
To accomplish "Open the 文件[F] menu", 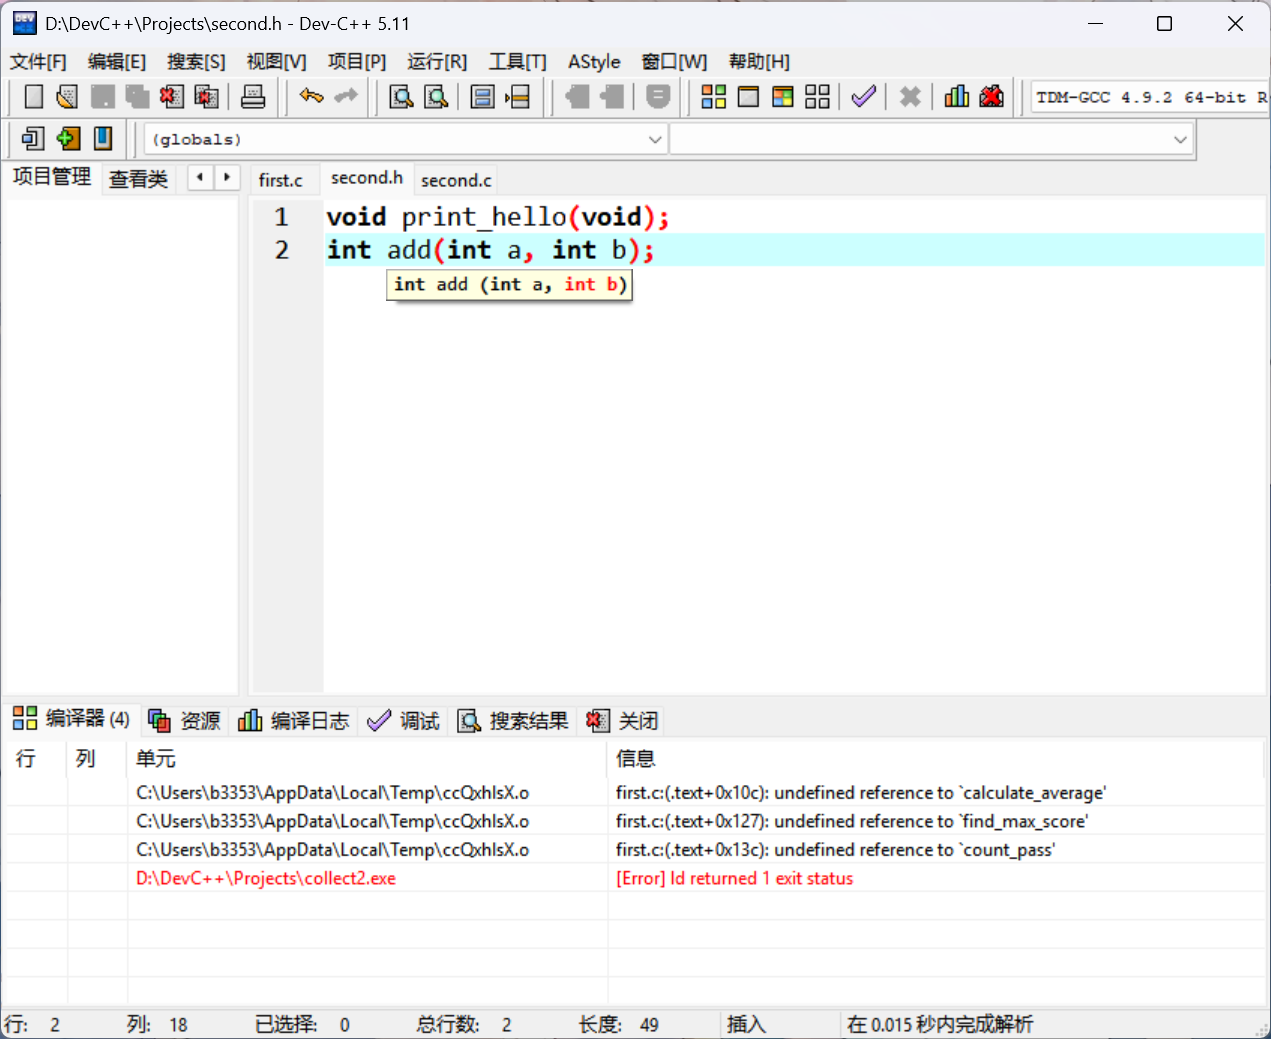I will (38, 62).
